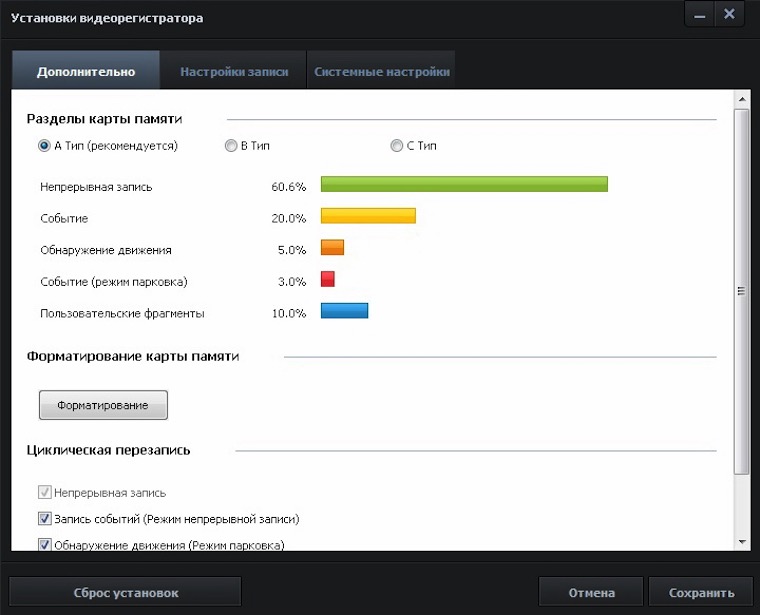Image resolution: width=760 pixels, height=615 pixels.
Task: Click the scrollbar up arrow
Action: [x=741, y=99]
